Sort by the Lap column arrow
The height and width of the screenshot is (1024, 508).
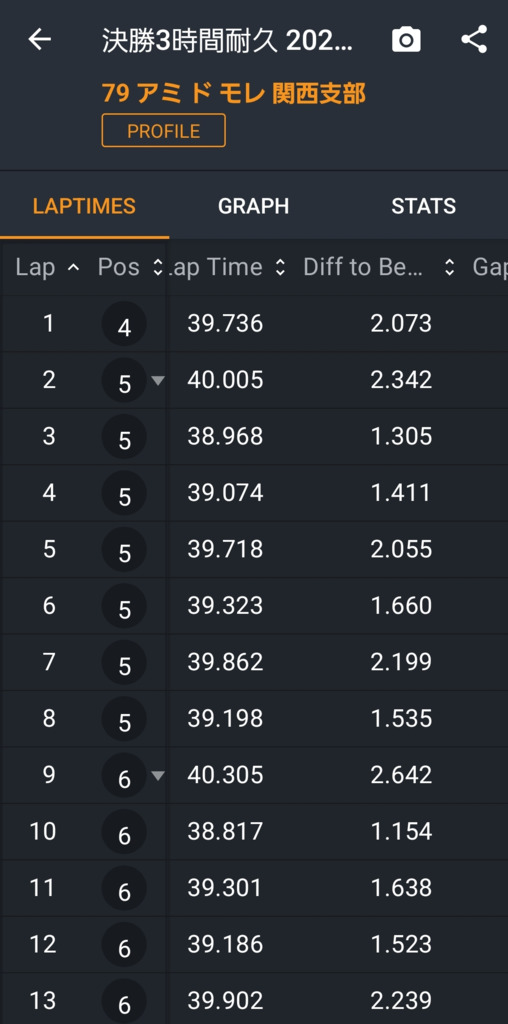[73, 267]
